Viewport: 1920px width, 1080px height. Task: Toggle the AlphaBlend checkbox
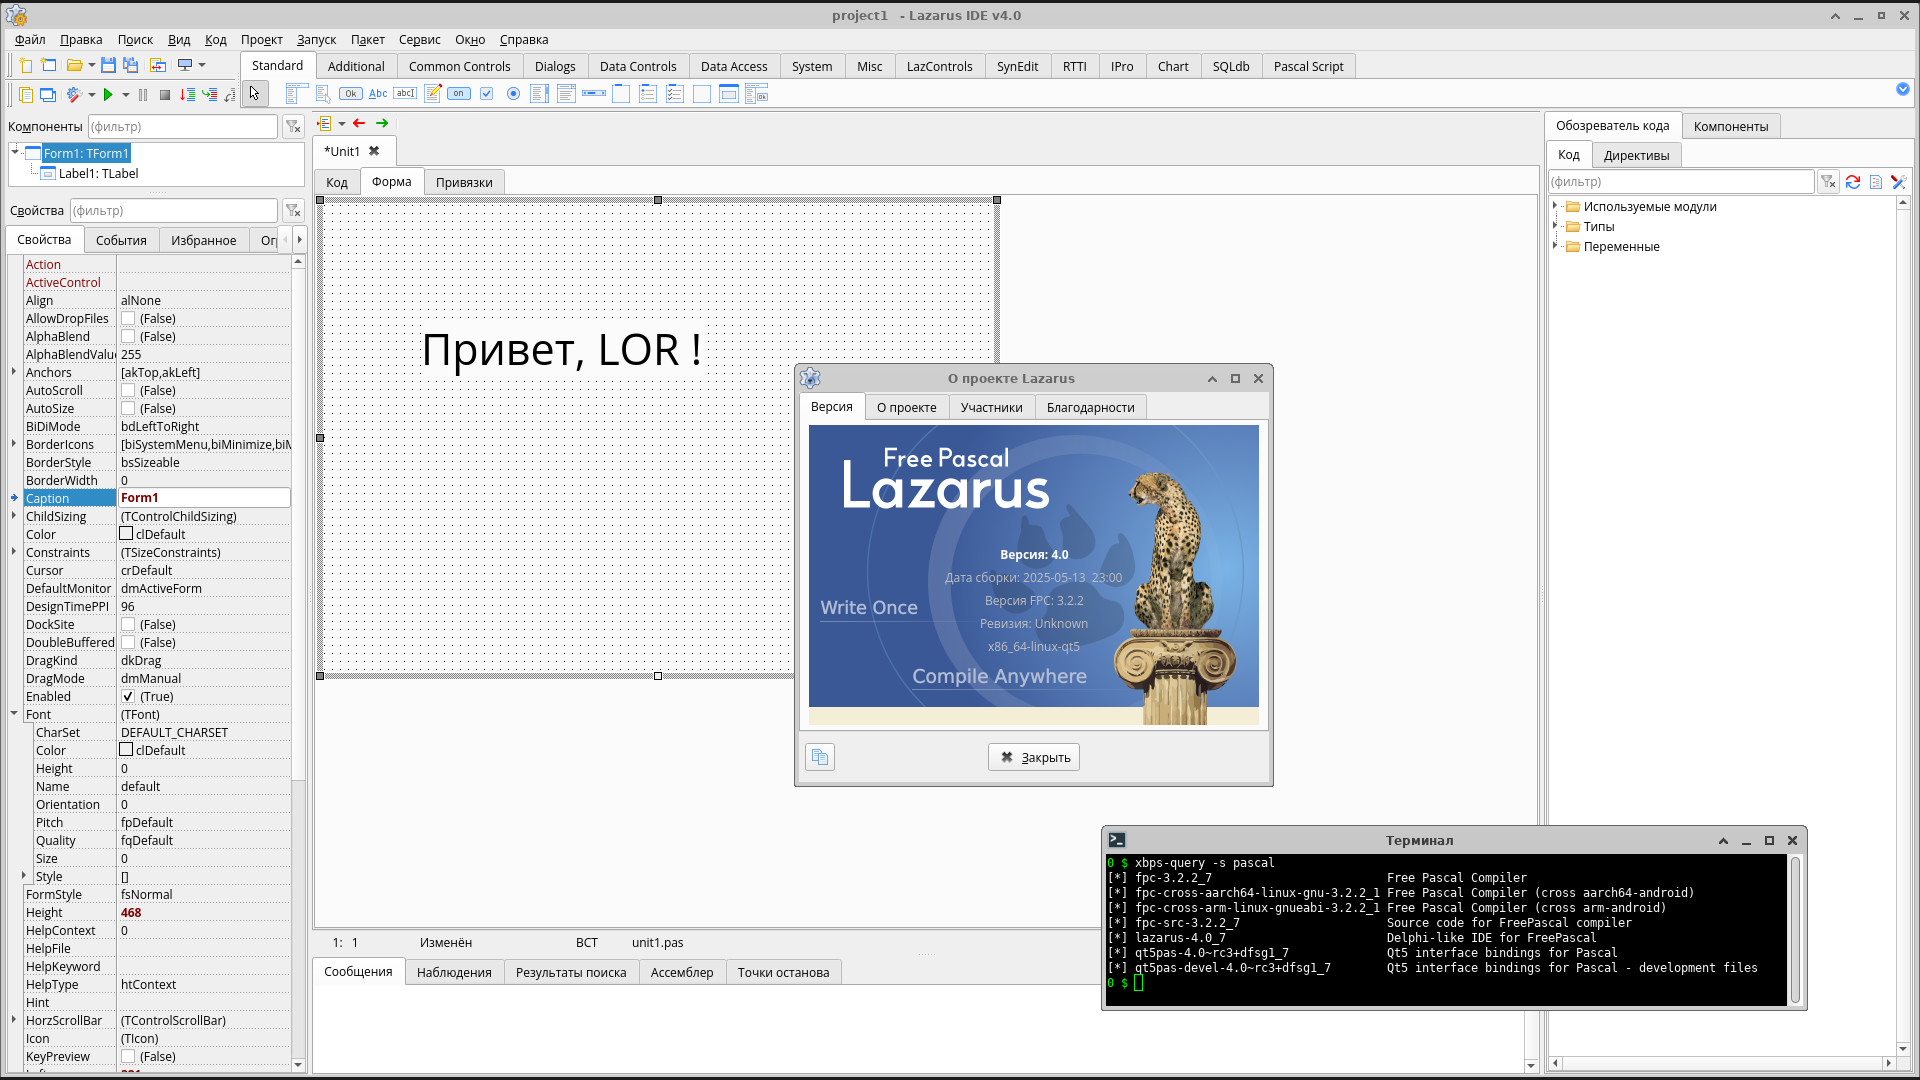128,337
